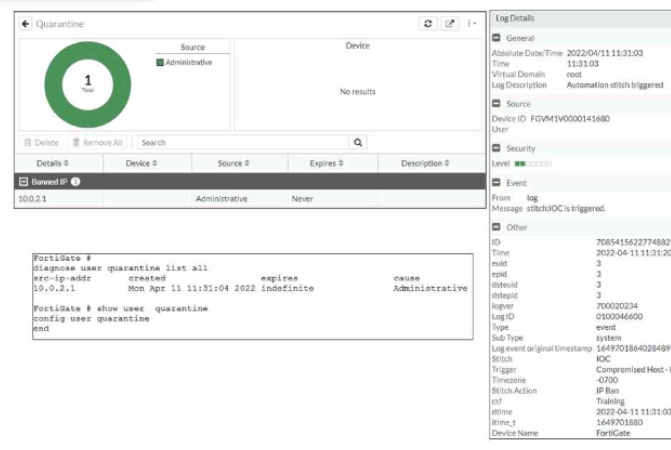Click the logver value 700020234
Viewport: 671px width, 450px height.
(x=616, y=306)
